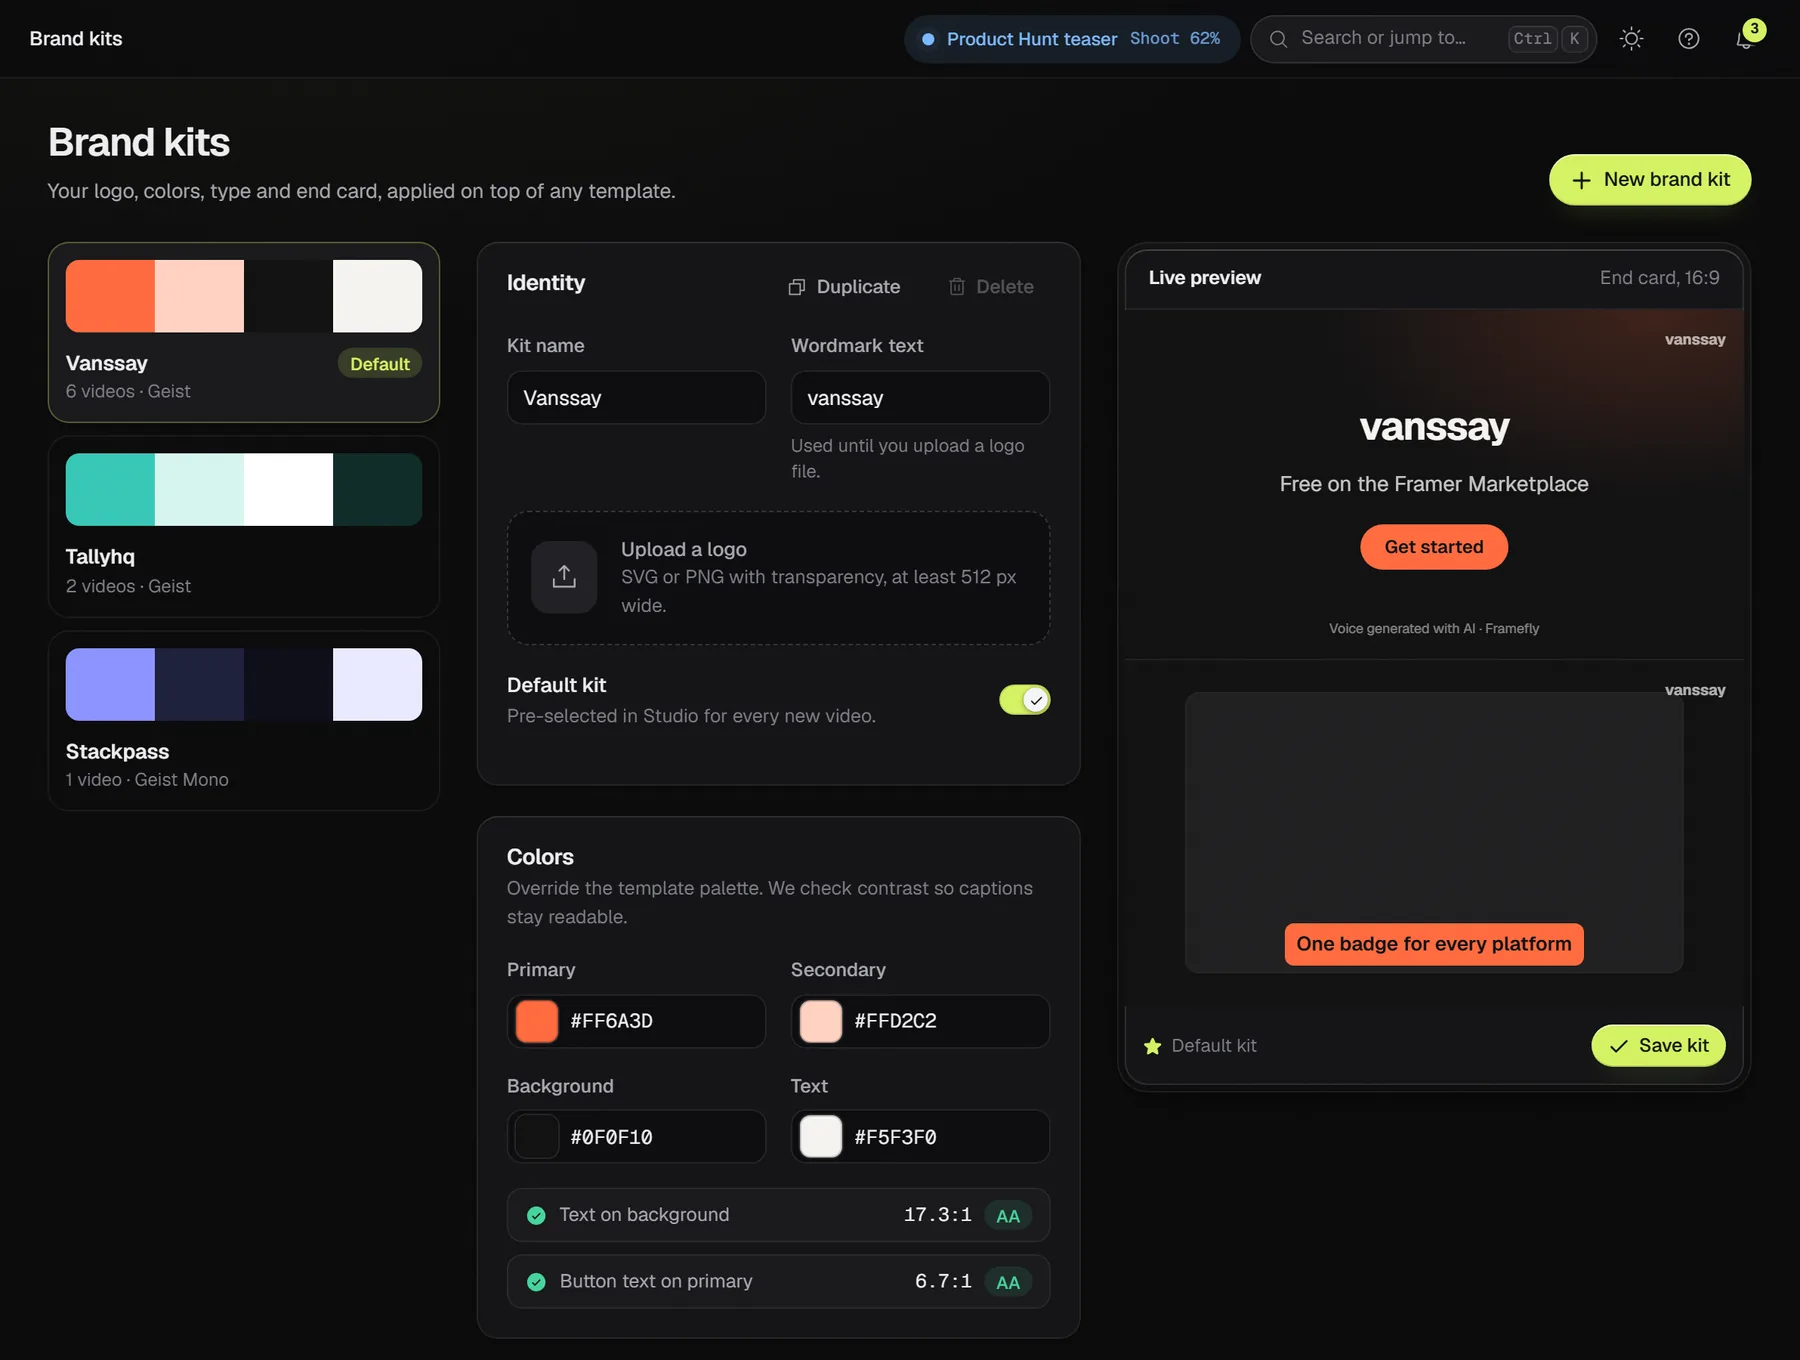Click the Ctrl K shortcut hint
Screen dimensions: 1800x1360
pos(1548,39)
